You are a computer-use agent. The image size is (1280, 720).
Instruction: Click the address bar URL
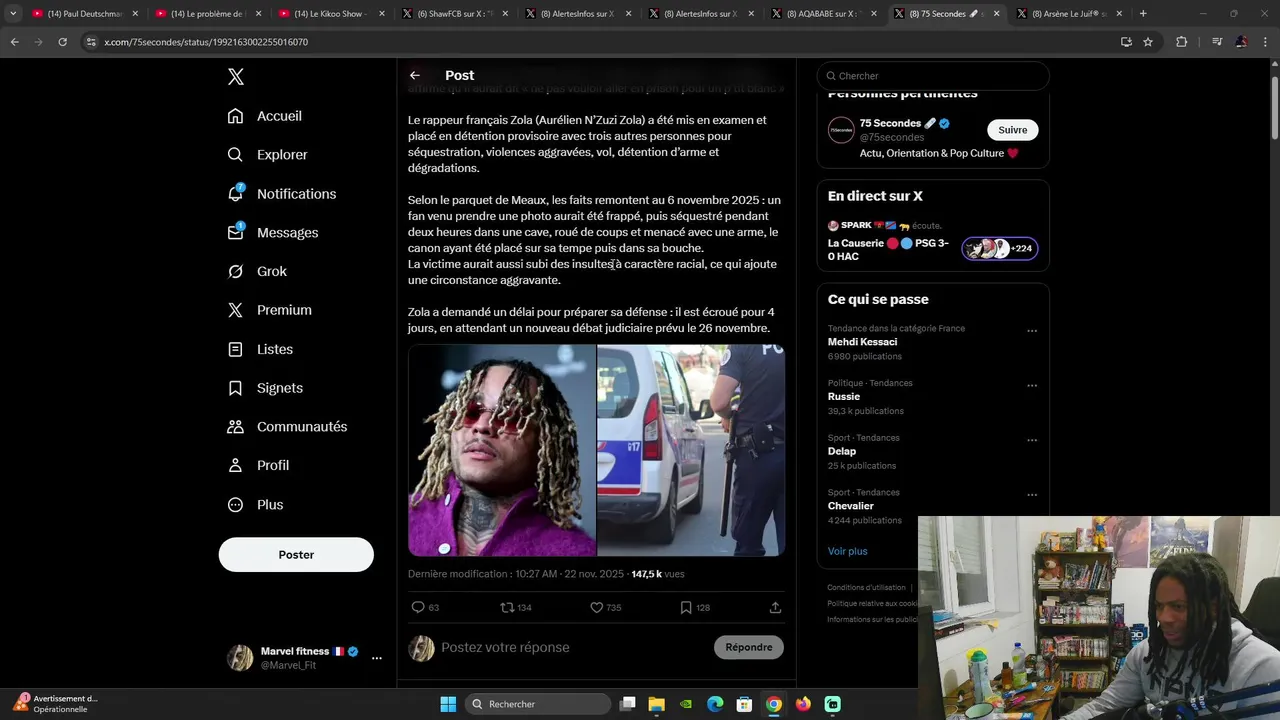coord(206,42)
